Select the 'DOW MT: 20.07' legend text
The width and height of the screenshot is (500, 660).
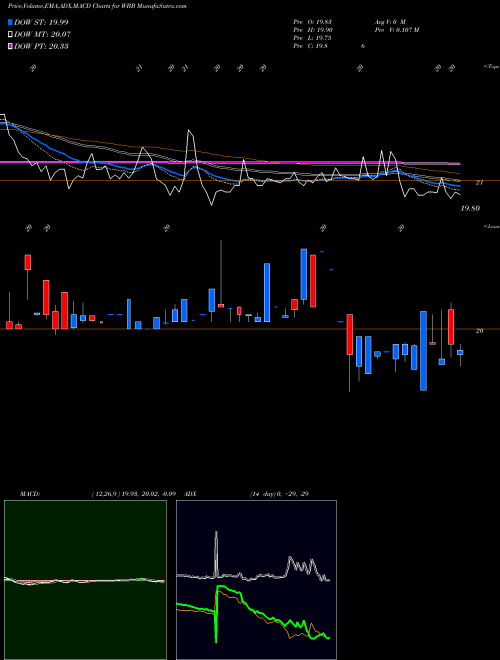coord(43,35)
